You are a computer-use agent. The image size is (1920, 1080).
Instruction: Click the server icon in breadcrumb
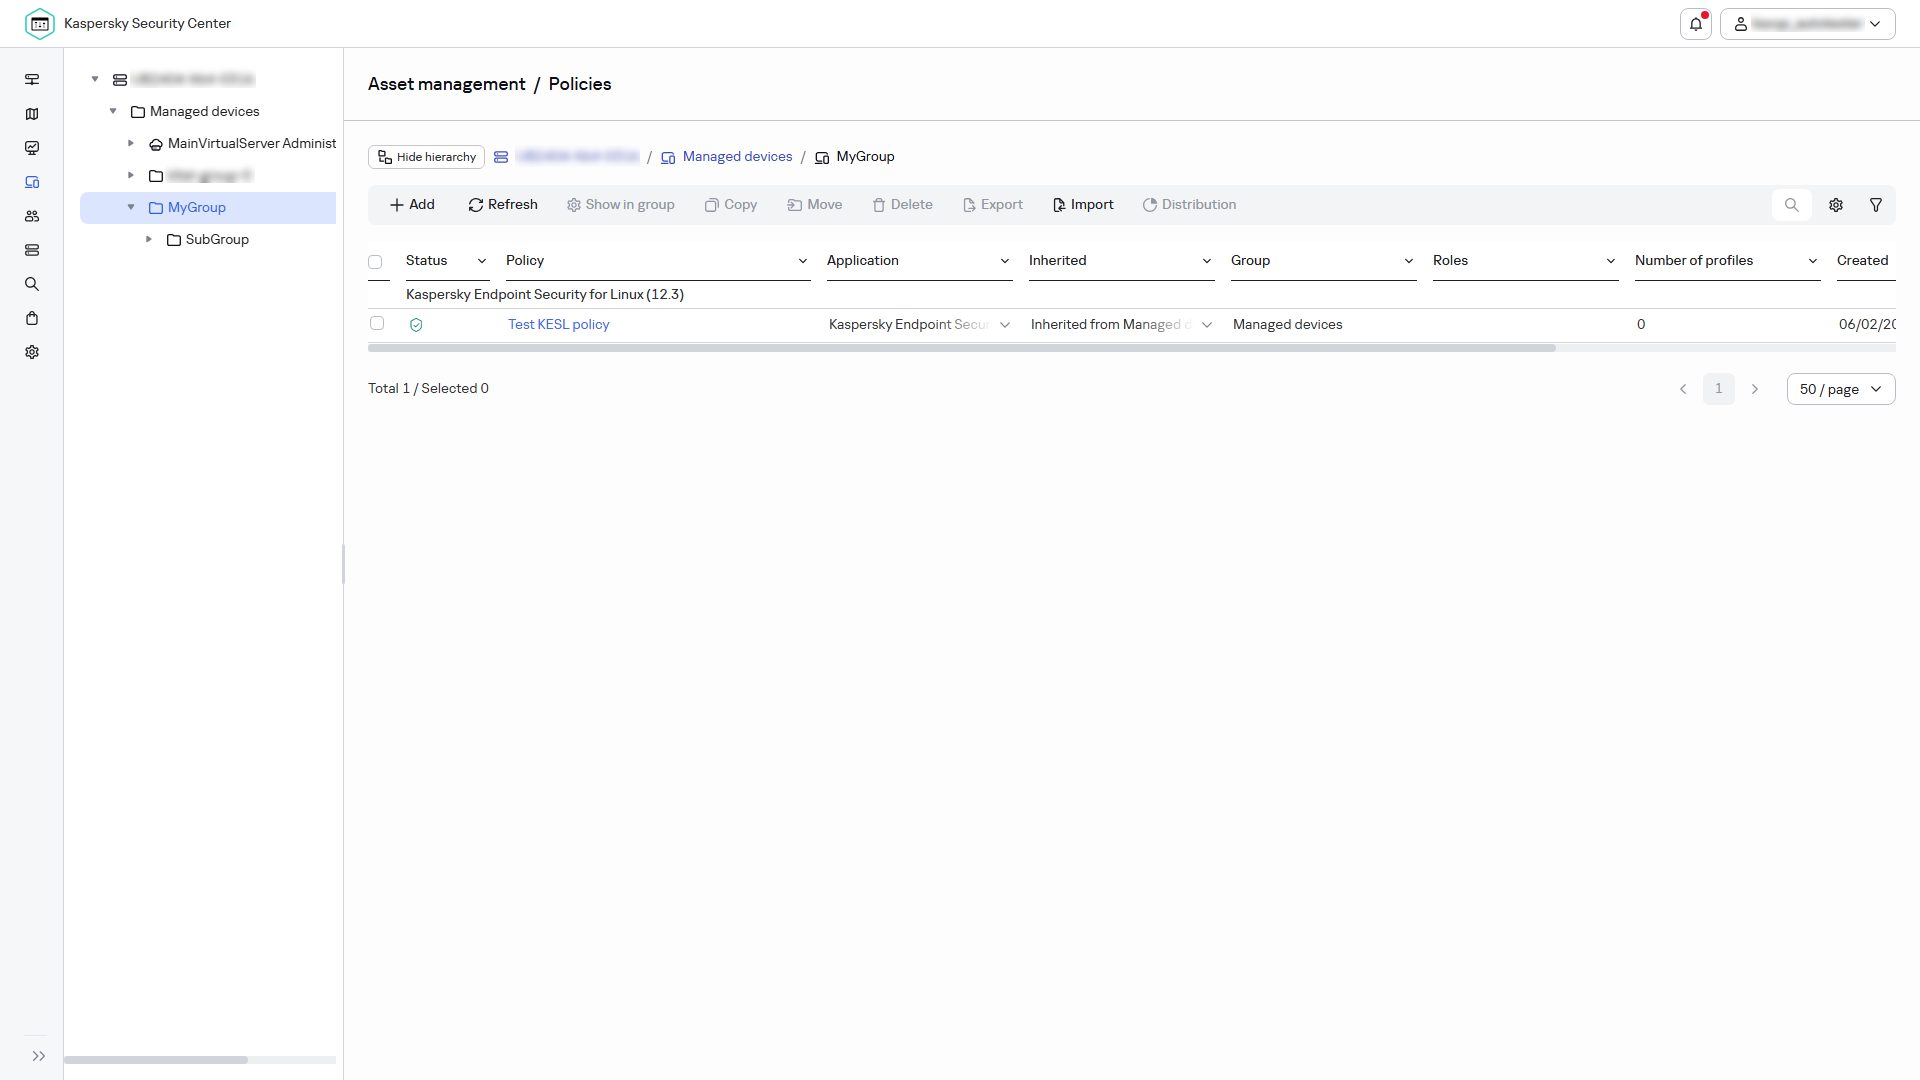coord(501,157)
